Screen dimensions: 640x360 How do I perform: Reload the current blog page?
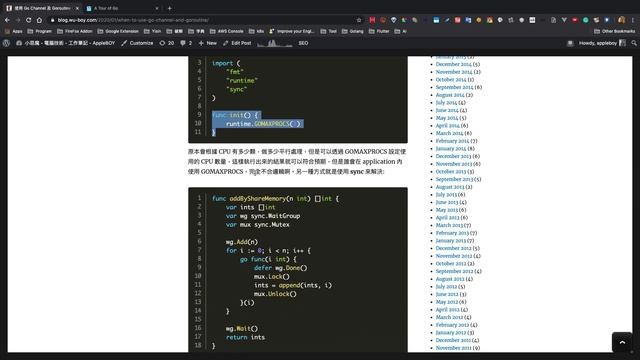coord(28,20)
